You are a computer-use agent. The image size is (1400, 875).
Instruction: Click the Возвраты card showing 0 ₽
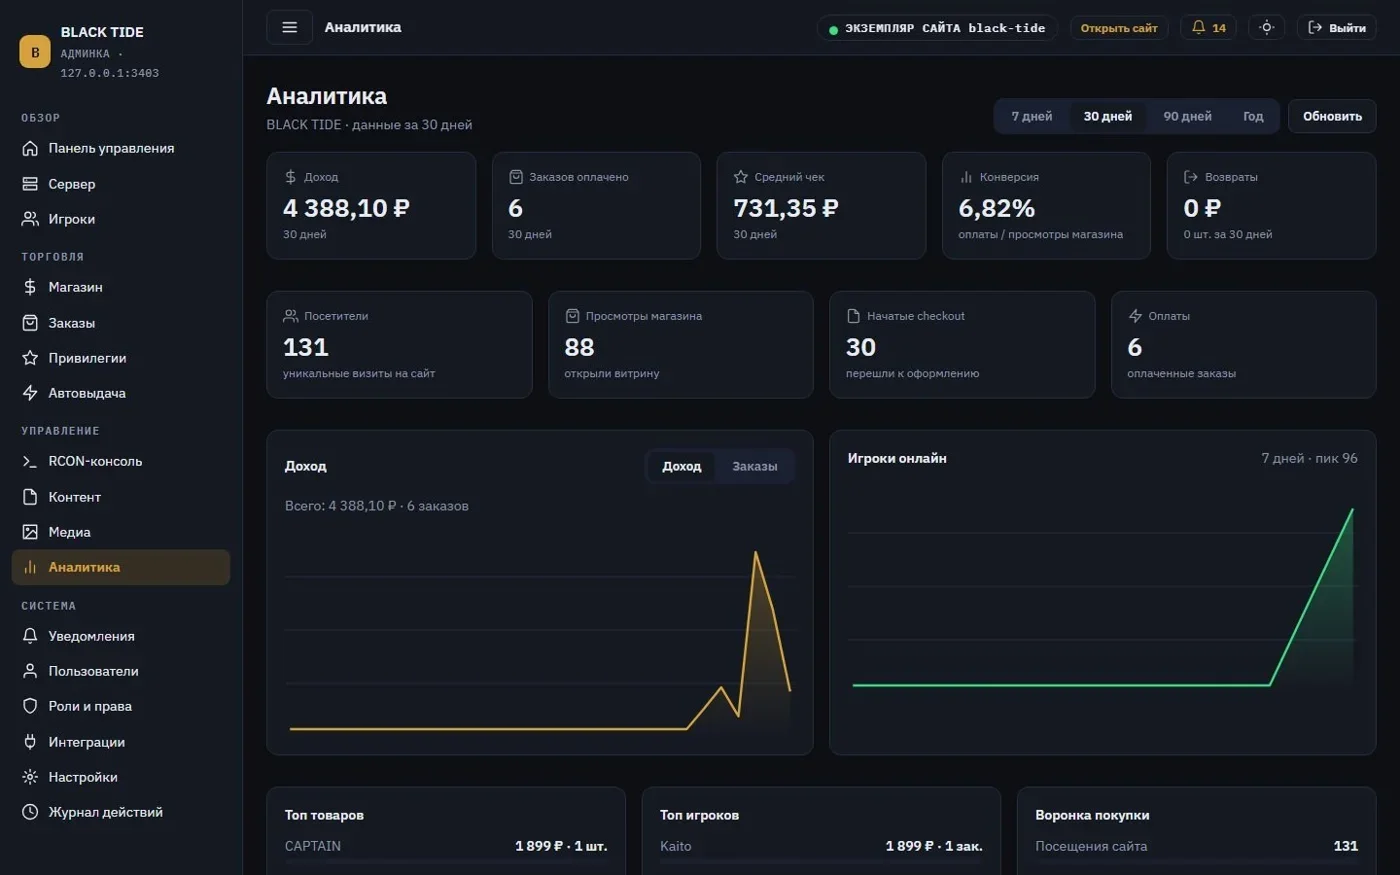(x=1271, y=206)
